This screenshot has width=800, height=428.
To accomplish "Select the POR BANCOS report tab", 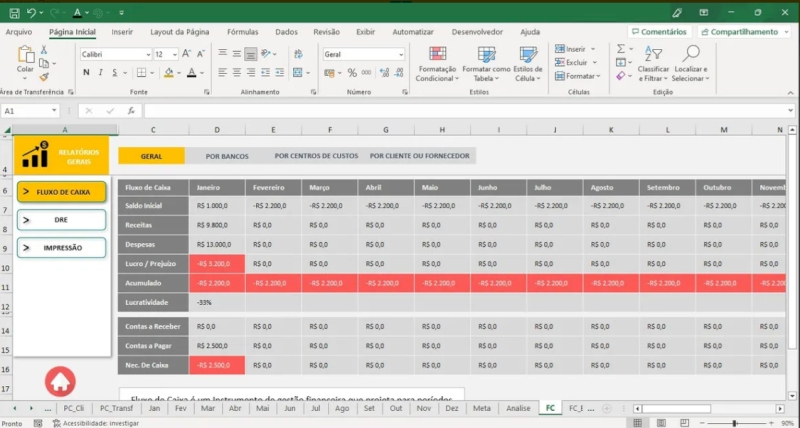I will point(227,156).
